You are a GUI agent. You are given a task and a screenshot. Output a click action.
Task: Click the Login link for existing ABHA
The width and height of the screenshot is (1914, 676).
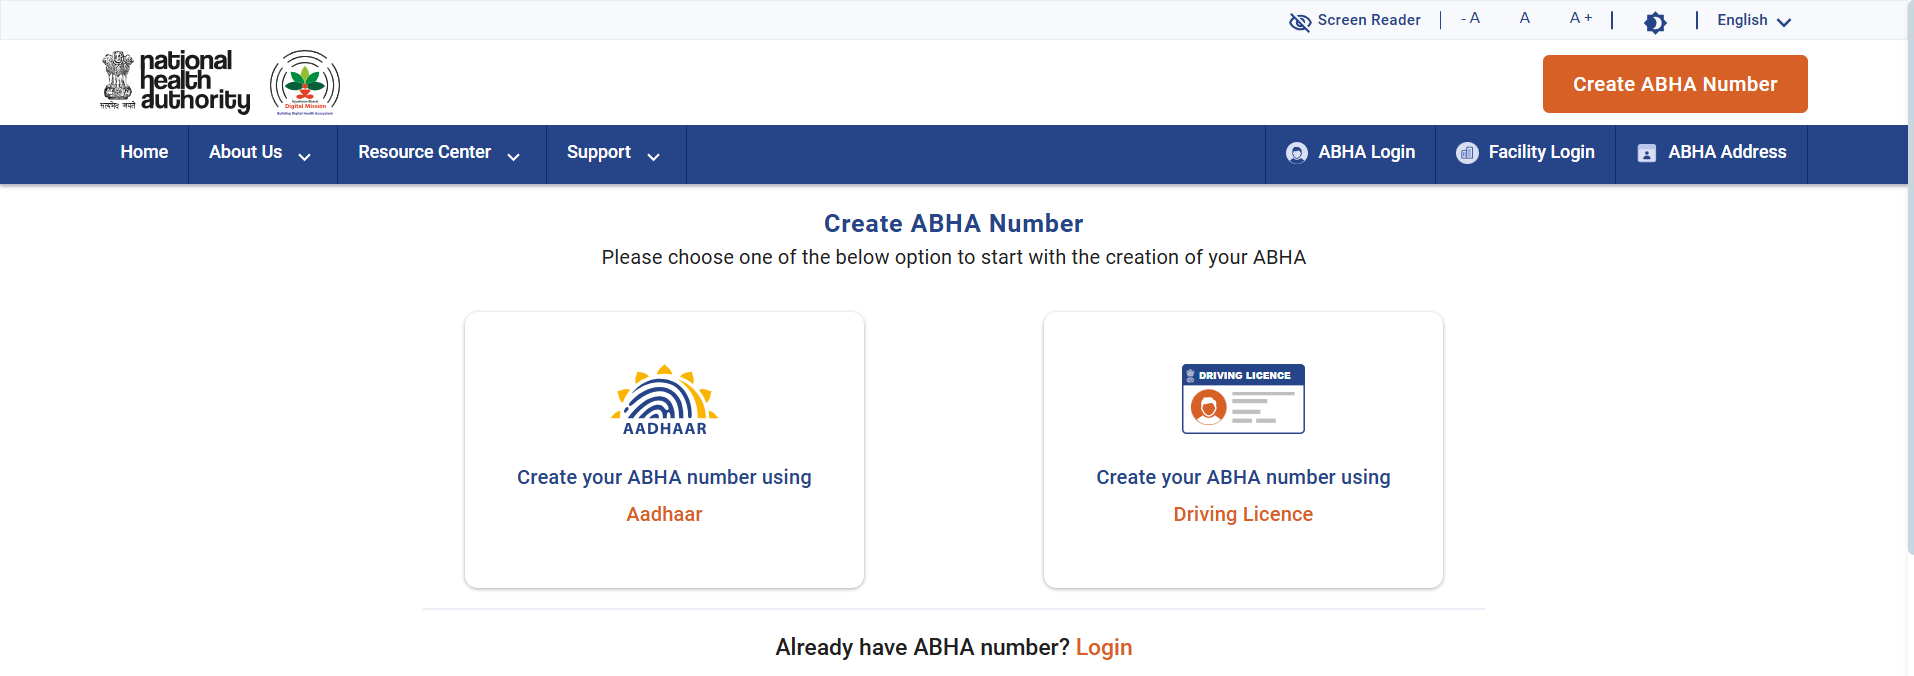tap(1104, 648)
